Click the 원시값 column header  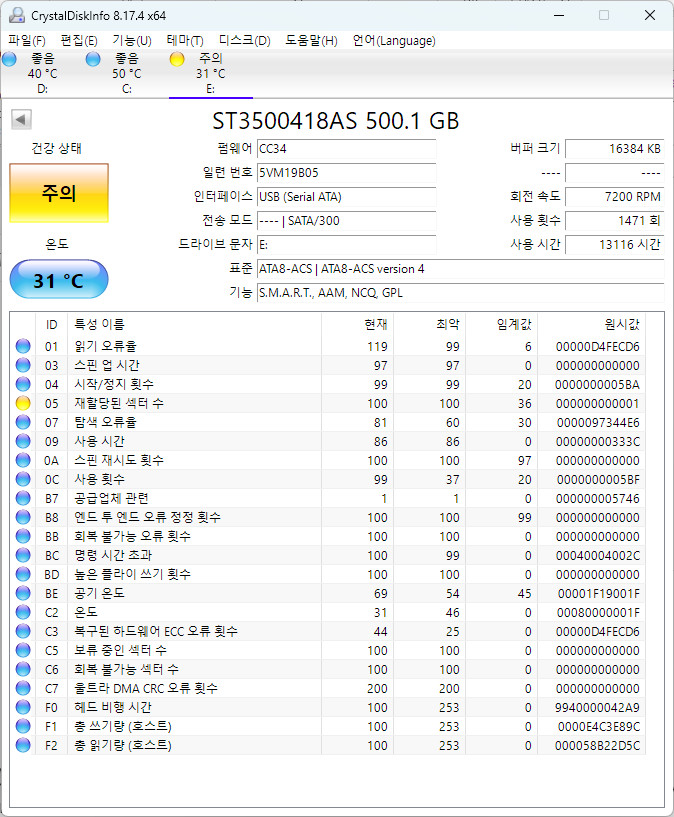[x=591, y=325]
